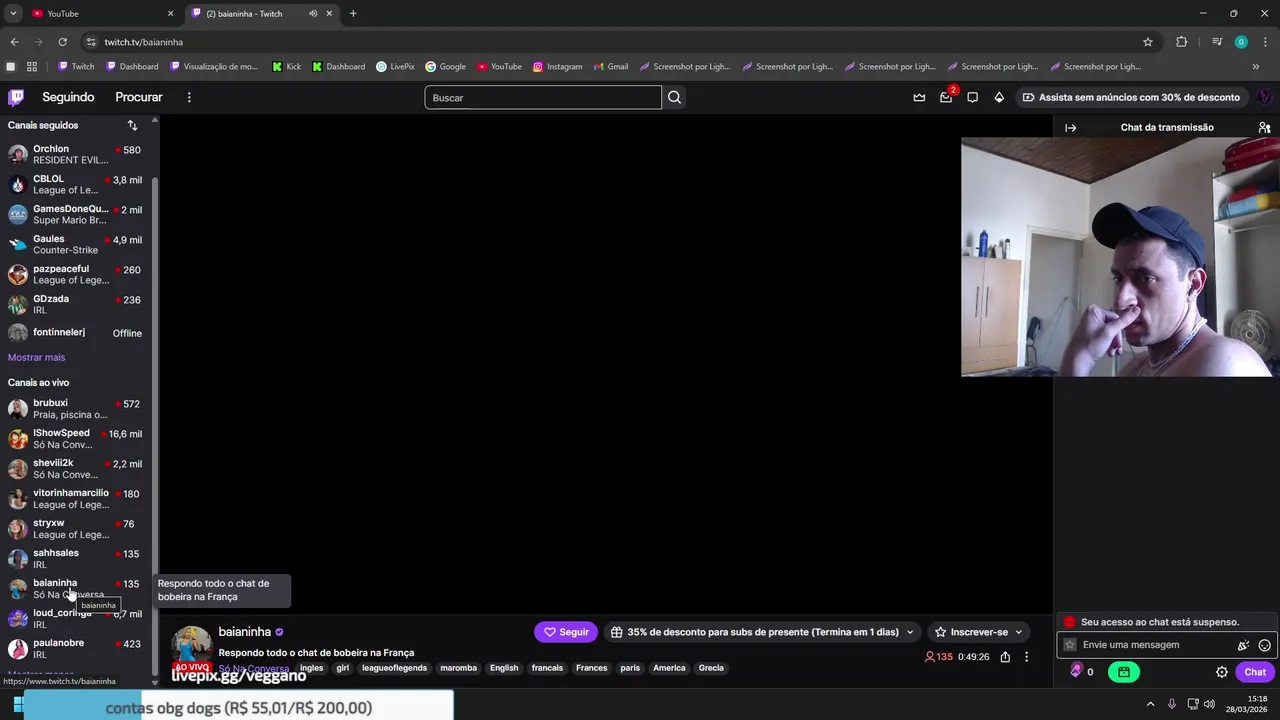
Task: Click the taskbar volume icon
Action: pyautogui.click(x=1209, y=704)
